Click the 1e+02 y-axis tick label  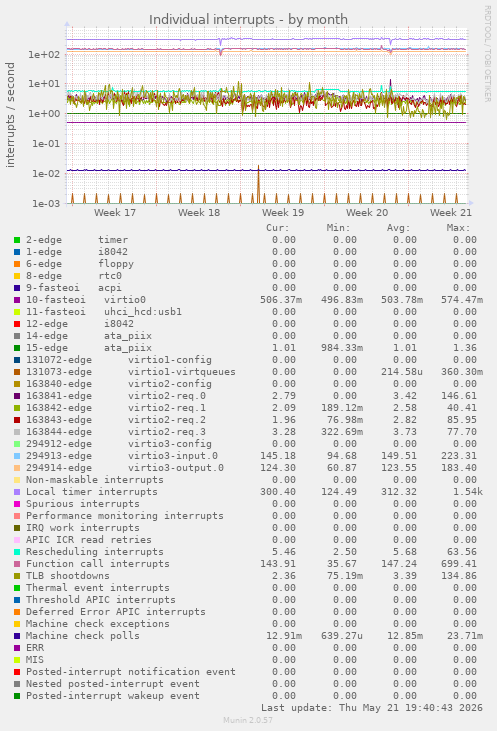pyautogui.click(x=44, y=55)
